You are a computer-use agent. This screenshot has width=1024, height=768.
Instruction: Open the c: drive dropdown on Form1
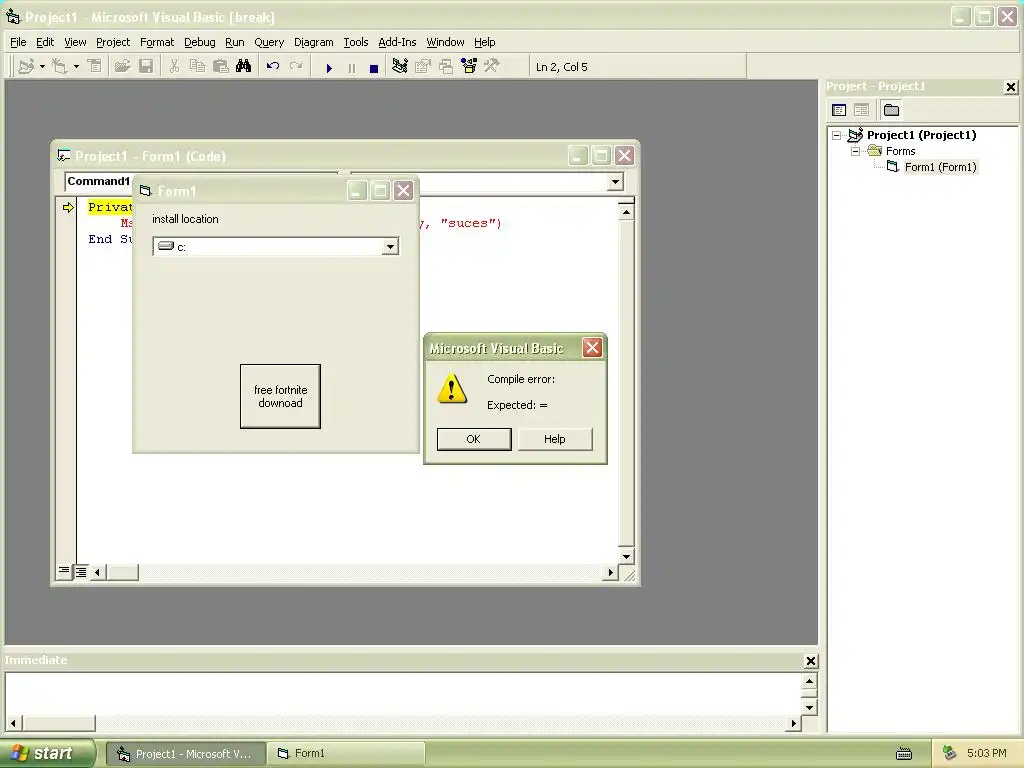390,247
